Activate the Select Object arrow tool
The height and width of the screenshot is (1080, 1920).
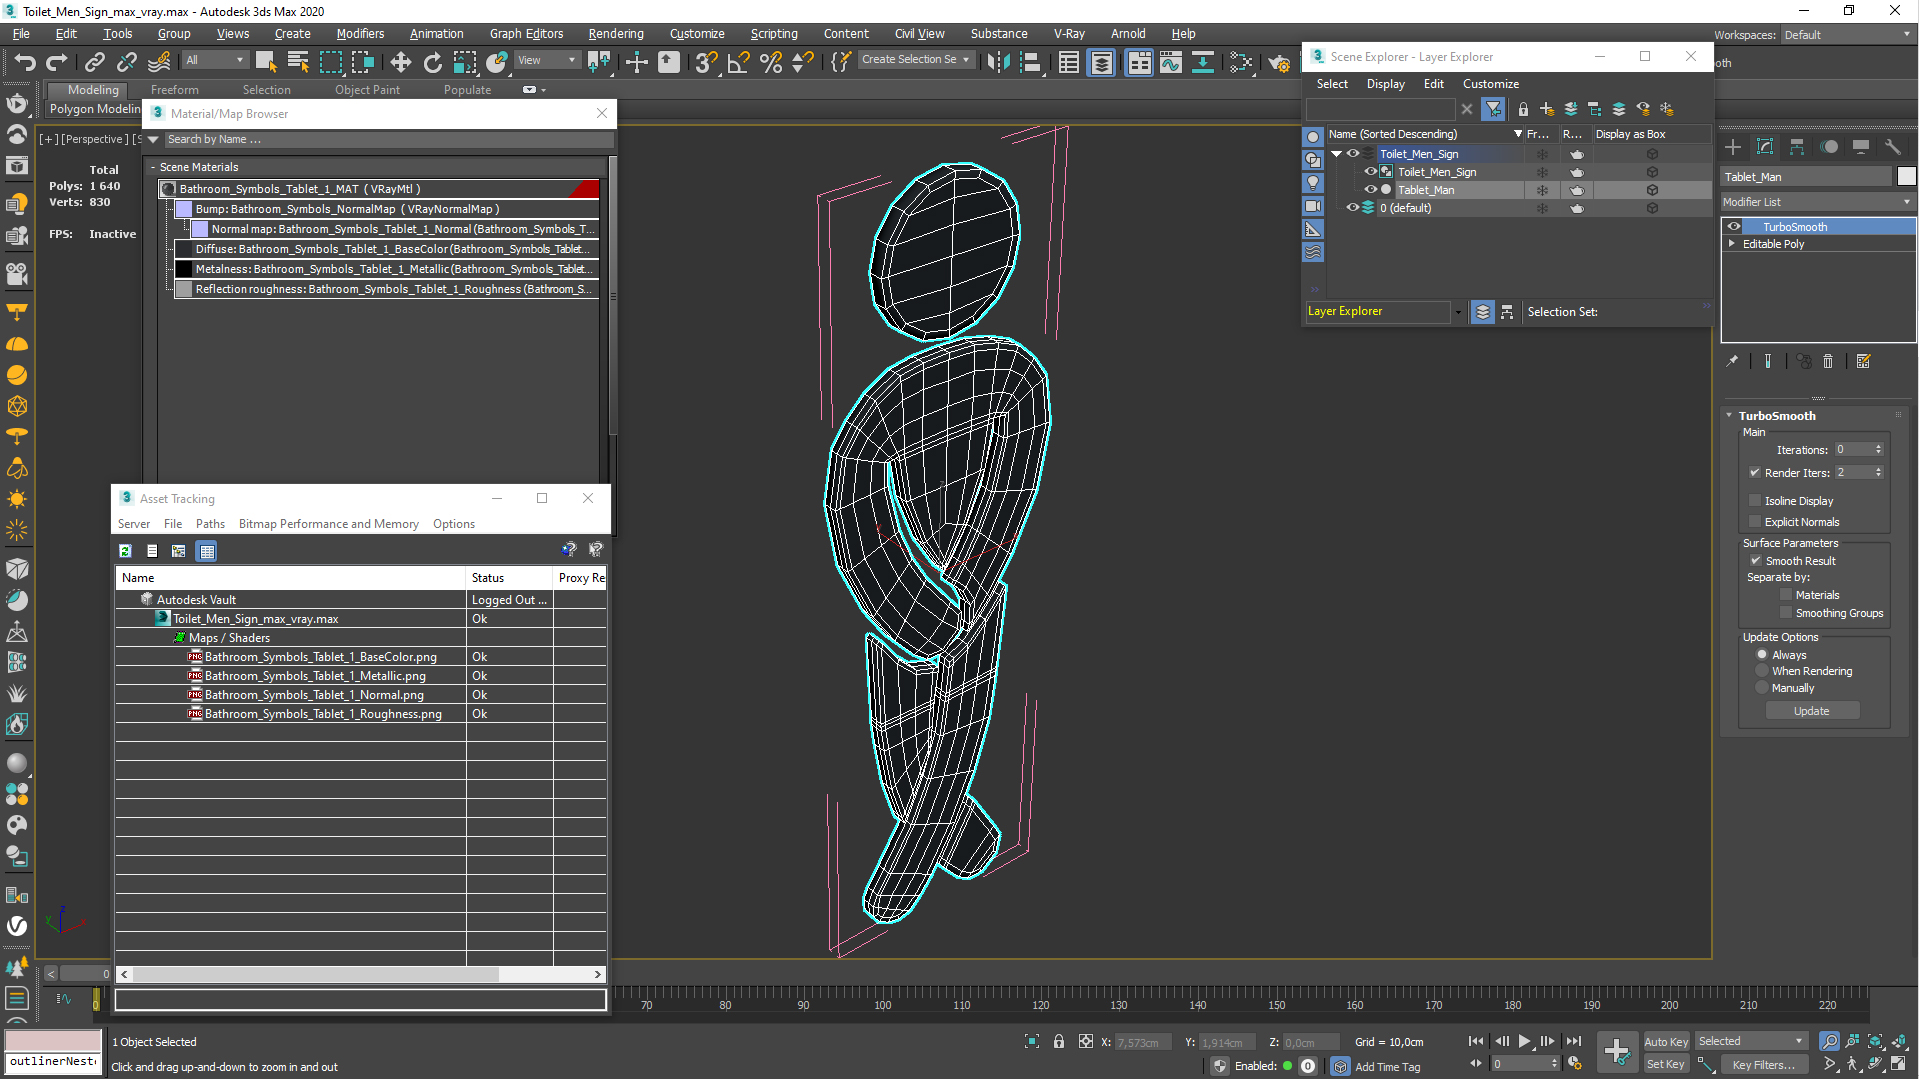point(265,62)
